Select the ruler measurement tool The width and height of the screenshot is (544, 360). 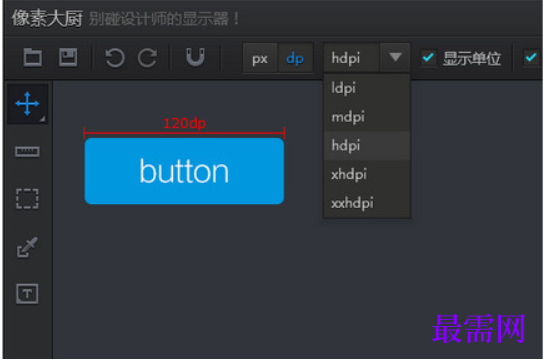click(x=27, y=152)
